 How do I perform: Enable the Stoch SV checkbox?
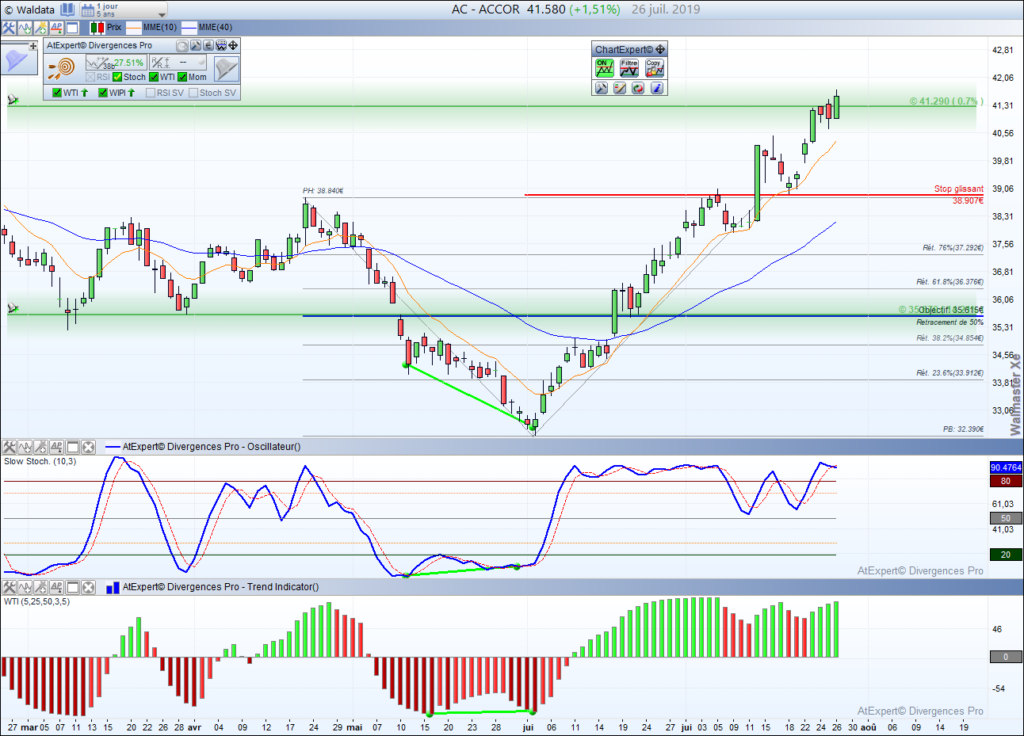[x=193, y=93]
